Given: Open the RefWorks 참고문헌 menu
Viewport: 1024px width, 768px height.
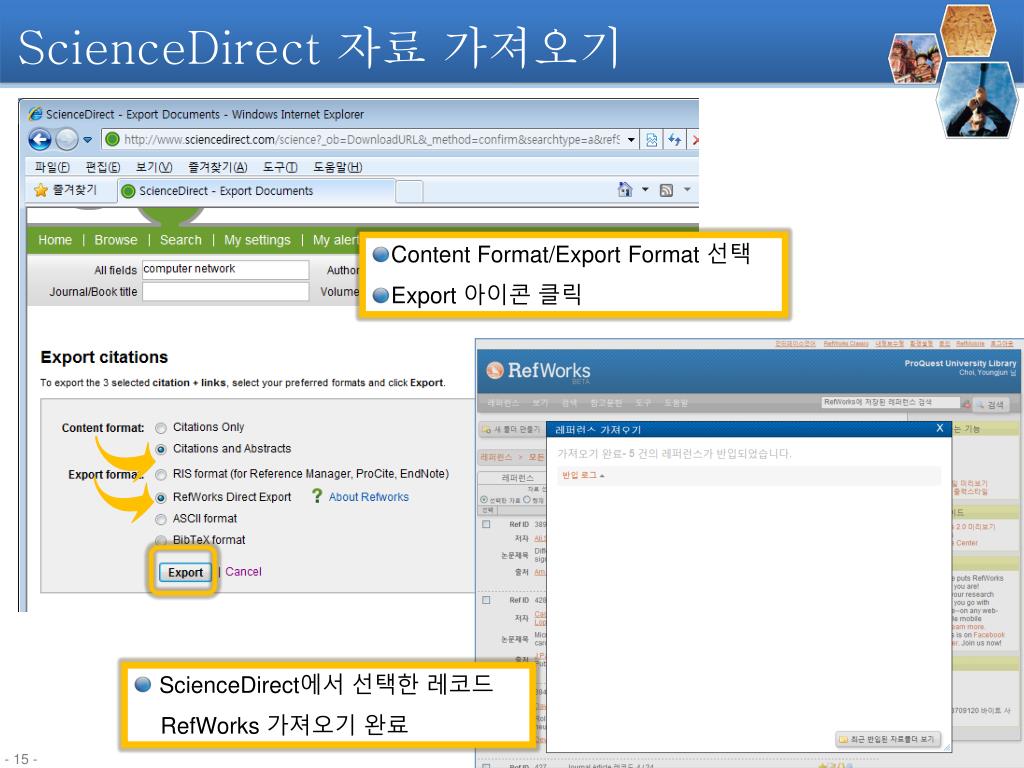Looking at the screenshot, I should click(605, 403).
